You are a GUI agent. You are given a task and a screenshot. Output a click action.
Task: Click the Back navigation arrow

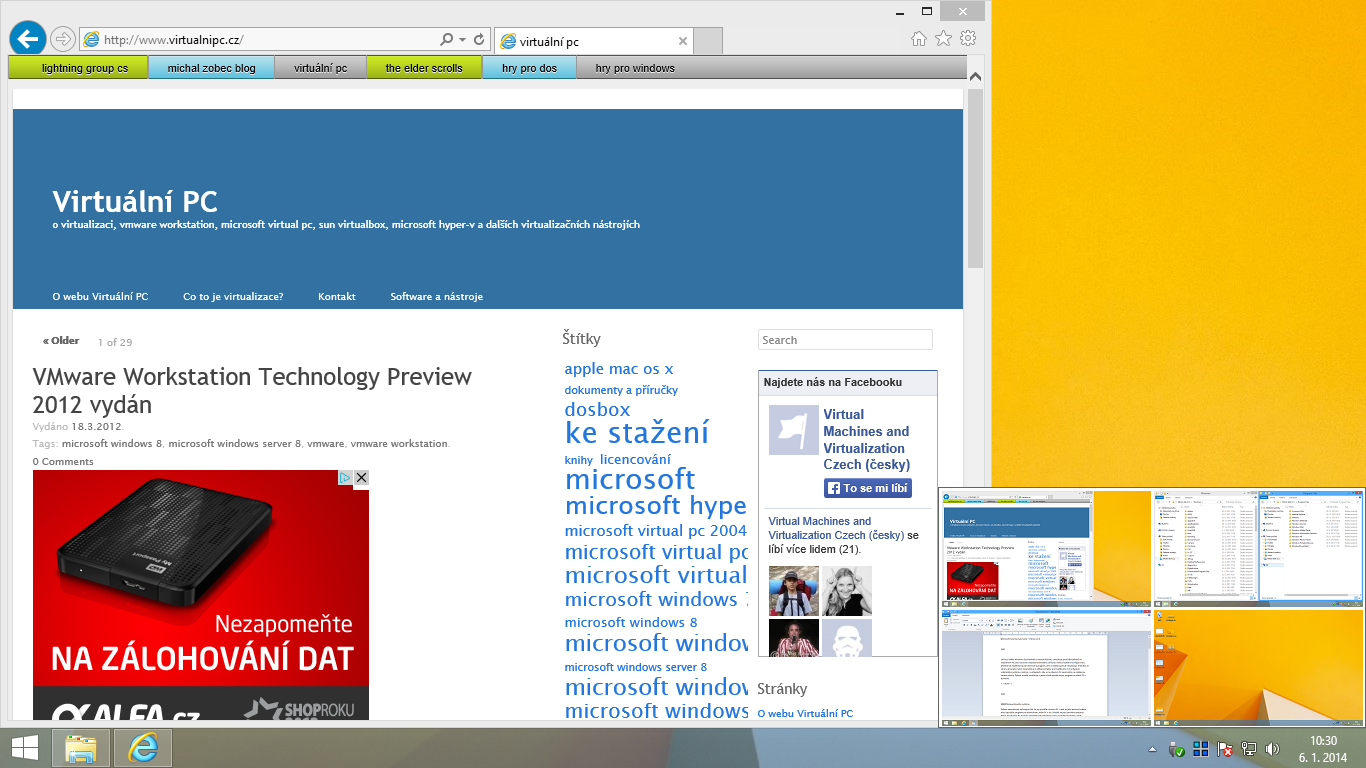(27, 38)
